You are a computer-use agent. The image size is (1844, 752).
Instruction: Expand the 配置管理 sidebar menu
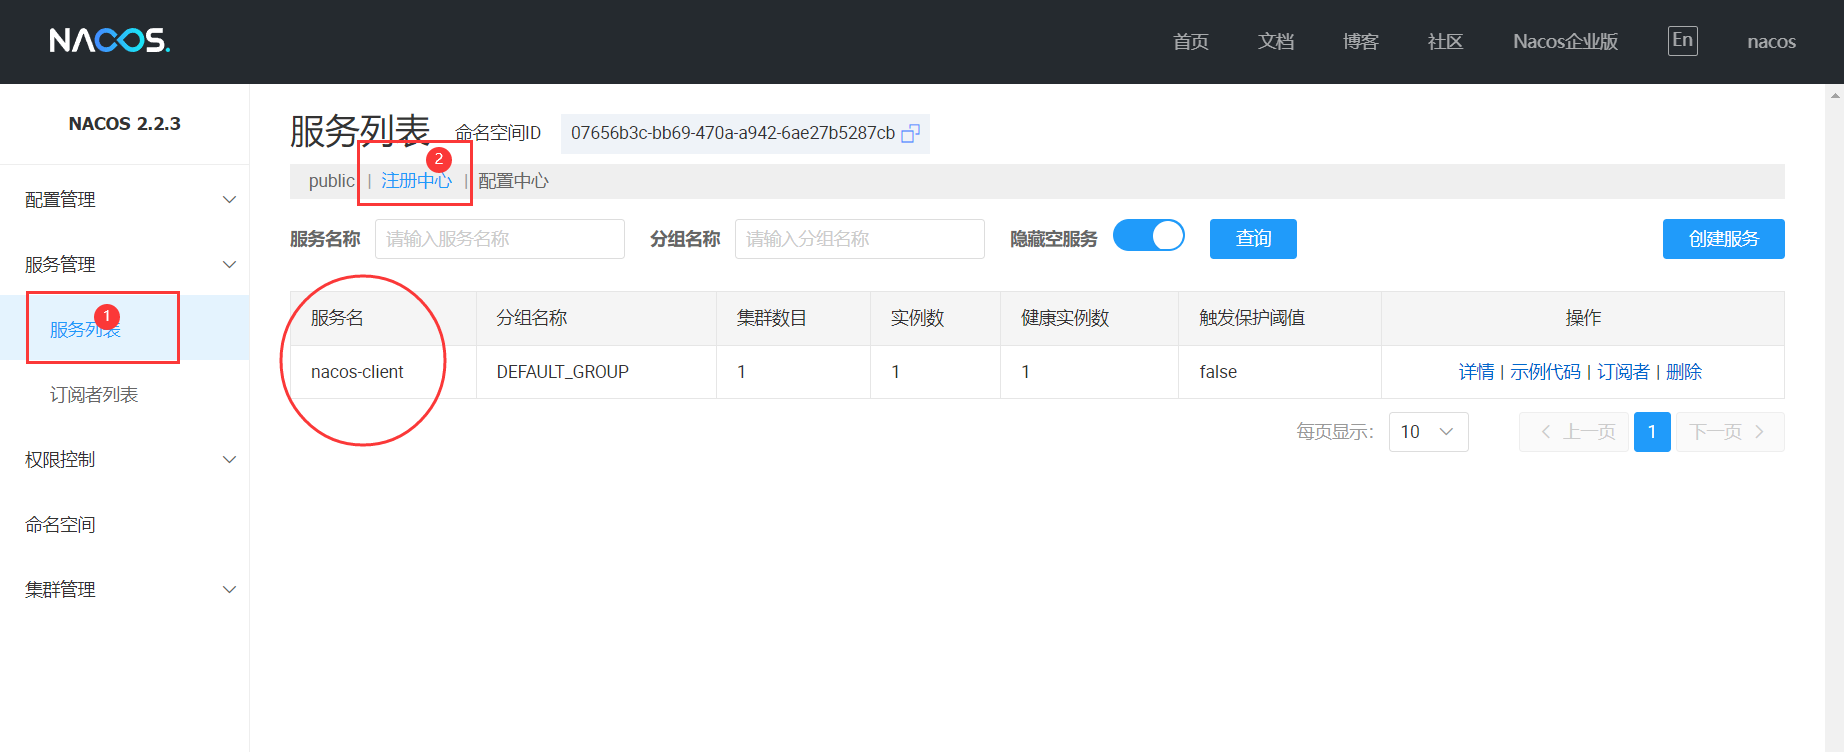point(124,200)
